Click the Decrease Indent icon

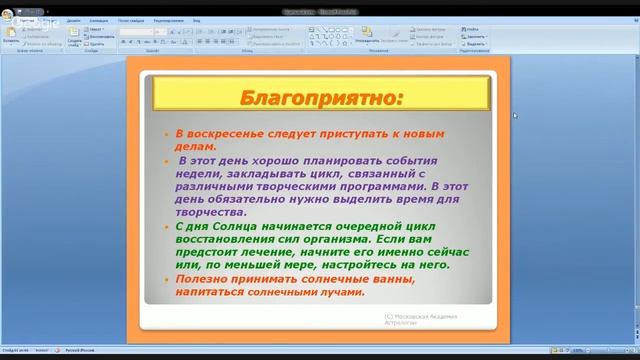(x=223, y=32)
